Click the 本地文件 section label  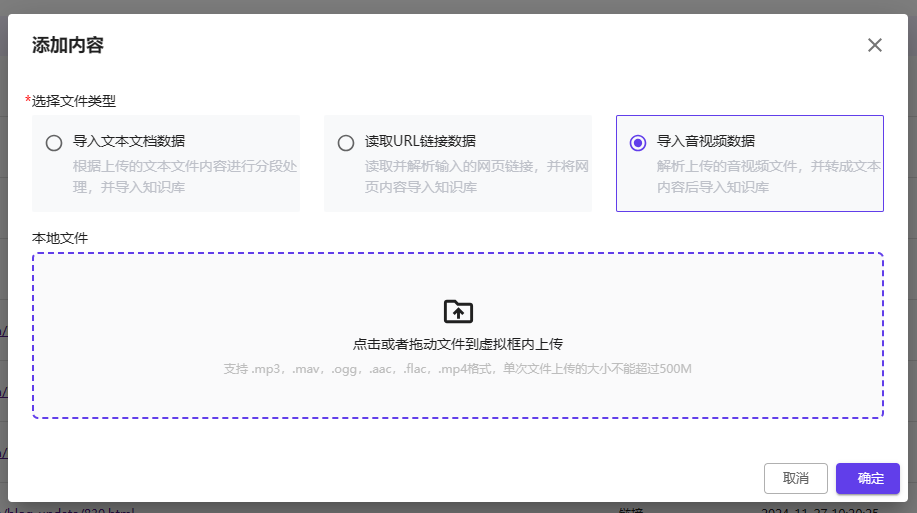61,237
